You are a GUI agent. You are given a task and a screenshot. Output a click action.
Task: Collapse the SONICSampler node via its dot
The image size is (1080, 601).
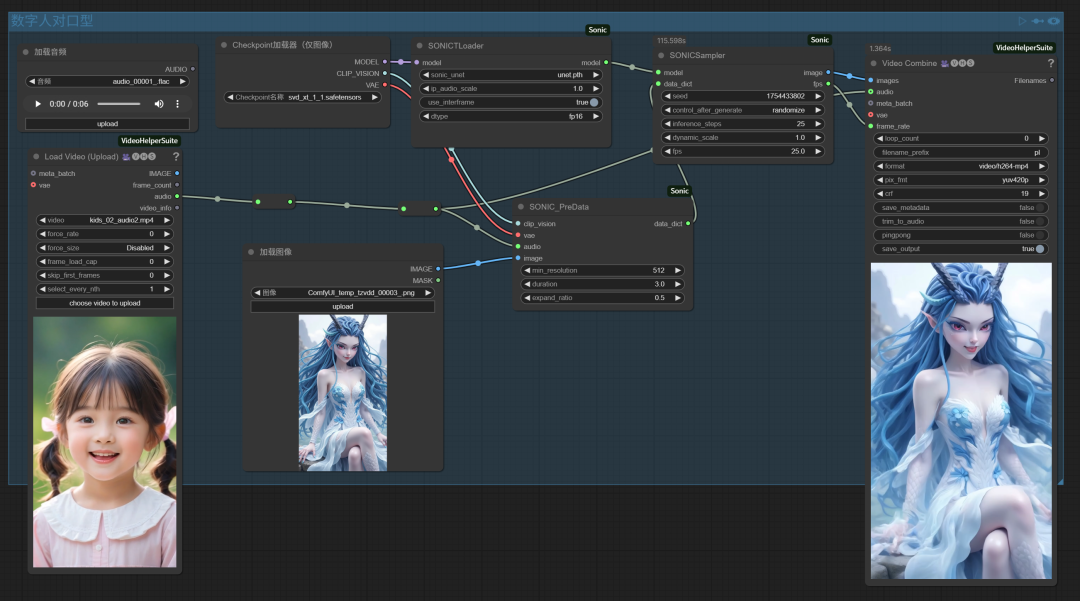point(663,56)
